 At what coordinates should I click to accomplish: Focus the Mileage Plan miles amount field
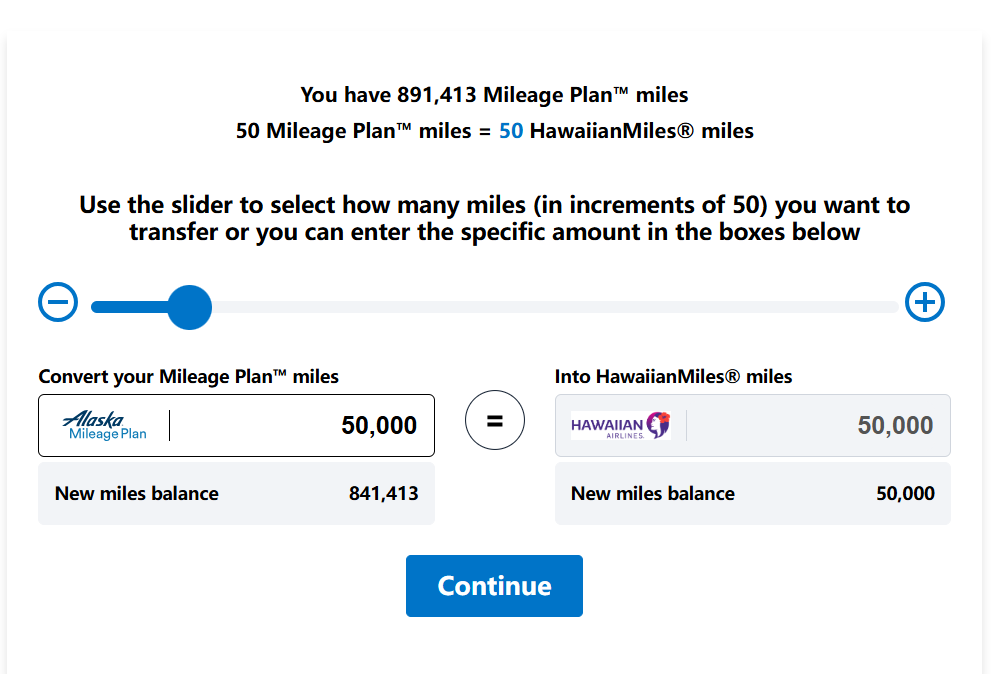tap(300, 425)
